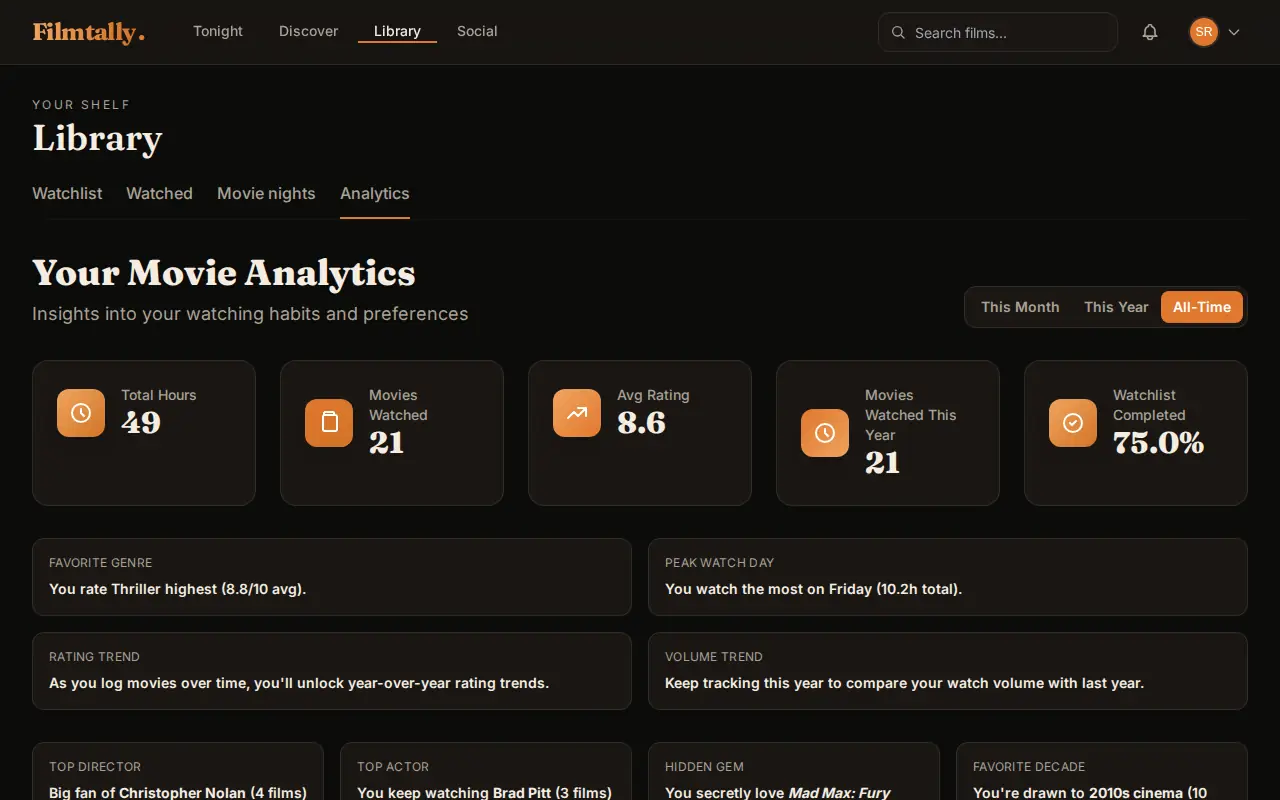Click the Total Hours value 49

point(141,423)
